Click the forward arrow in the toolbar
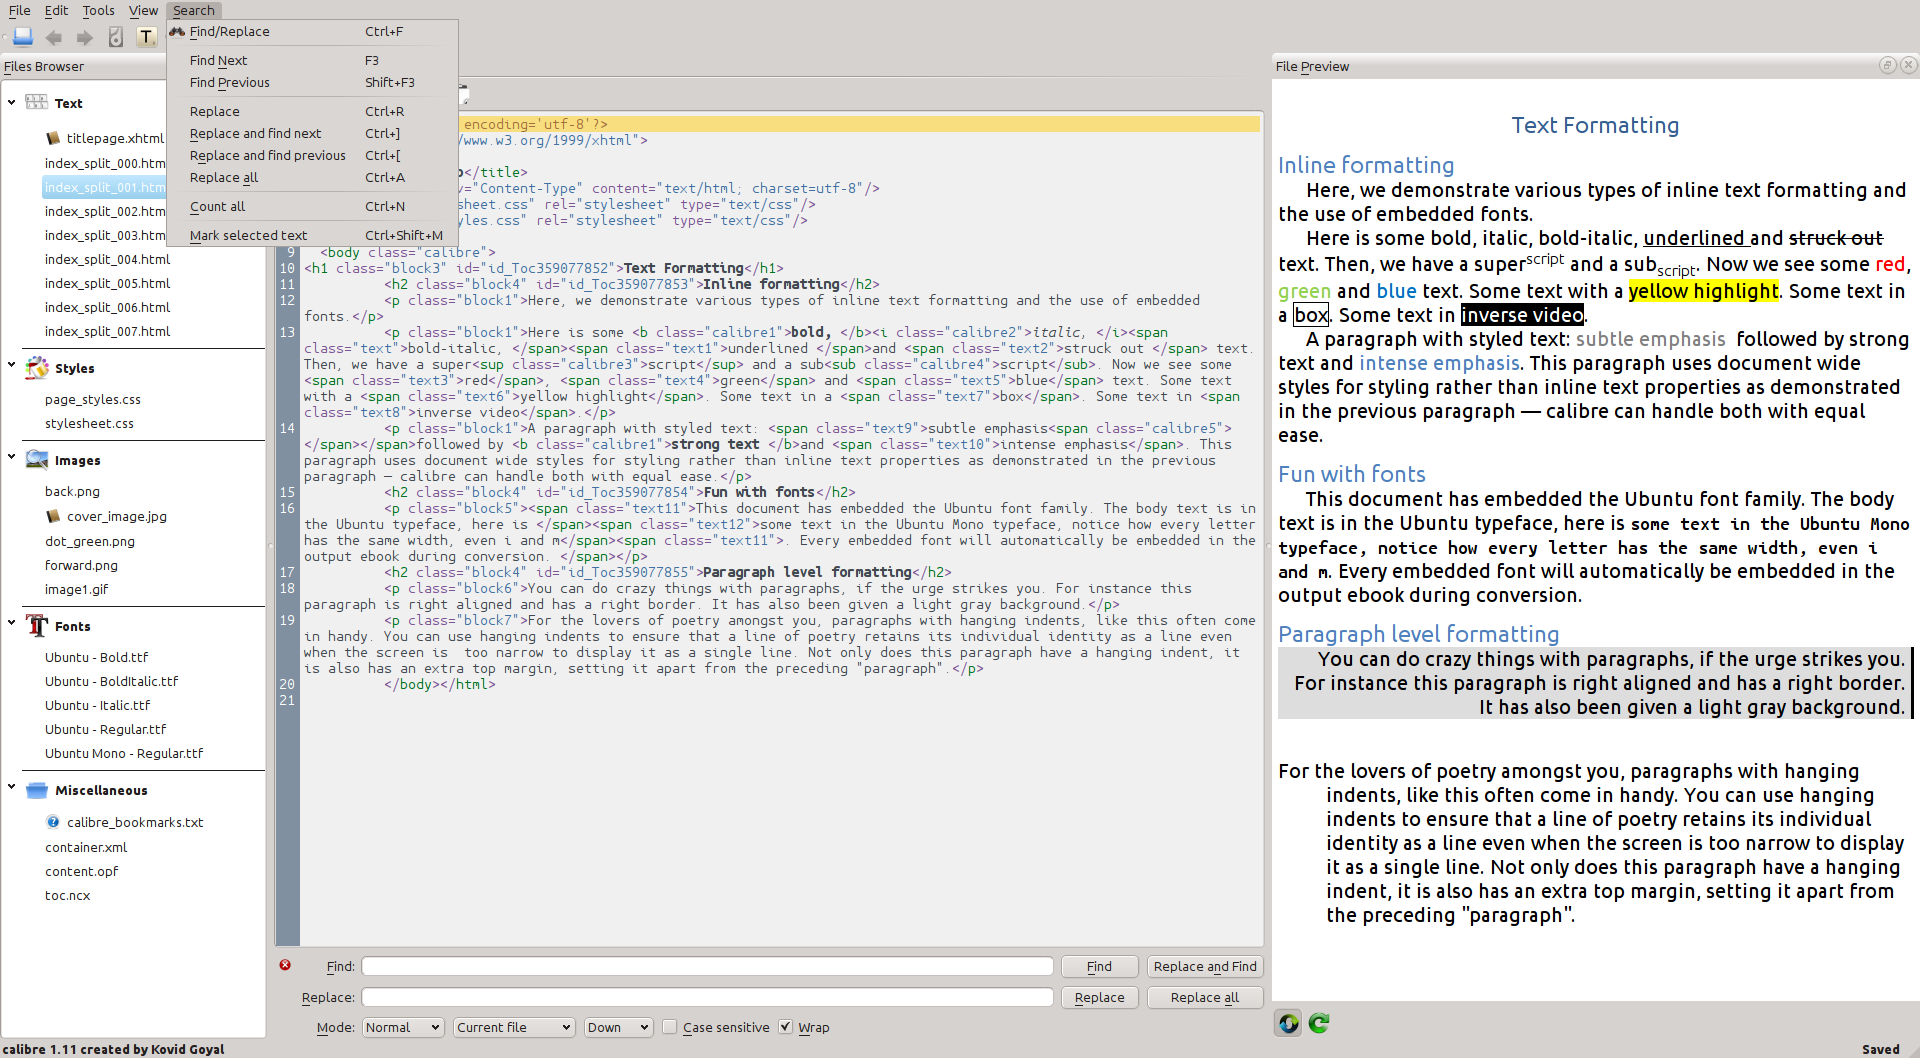This screenshot has width=1920, height=1058. [x=85, y=38]
